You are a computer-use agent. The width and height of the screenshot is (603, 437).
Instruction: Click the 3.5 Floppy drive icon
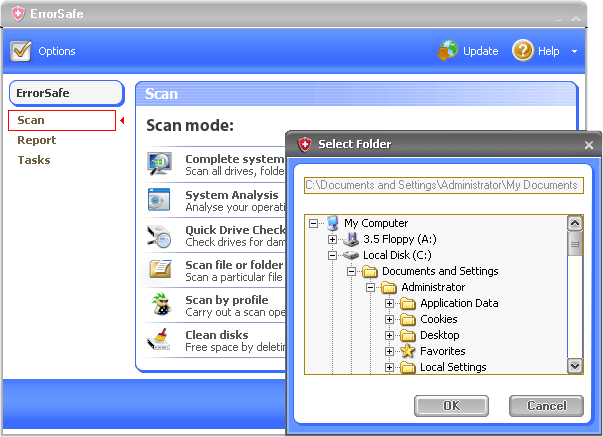point(351,239)
